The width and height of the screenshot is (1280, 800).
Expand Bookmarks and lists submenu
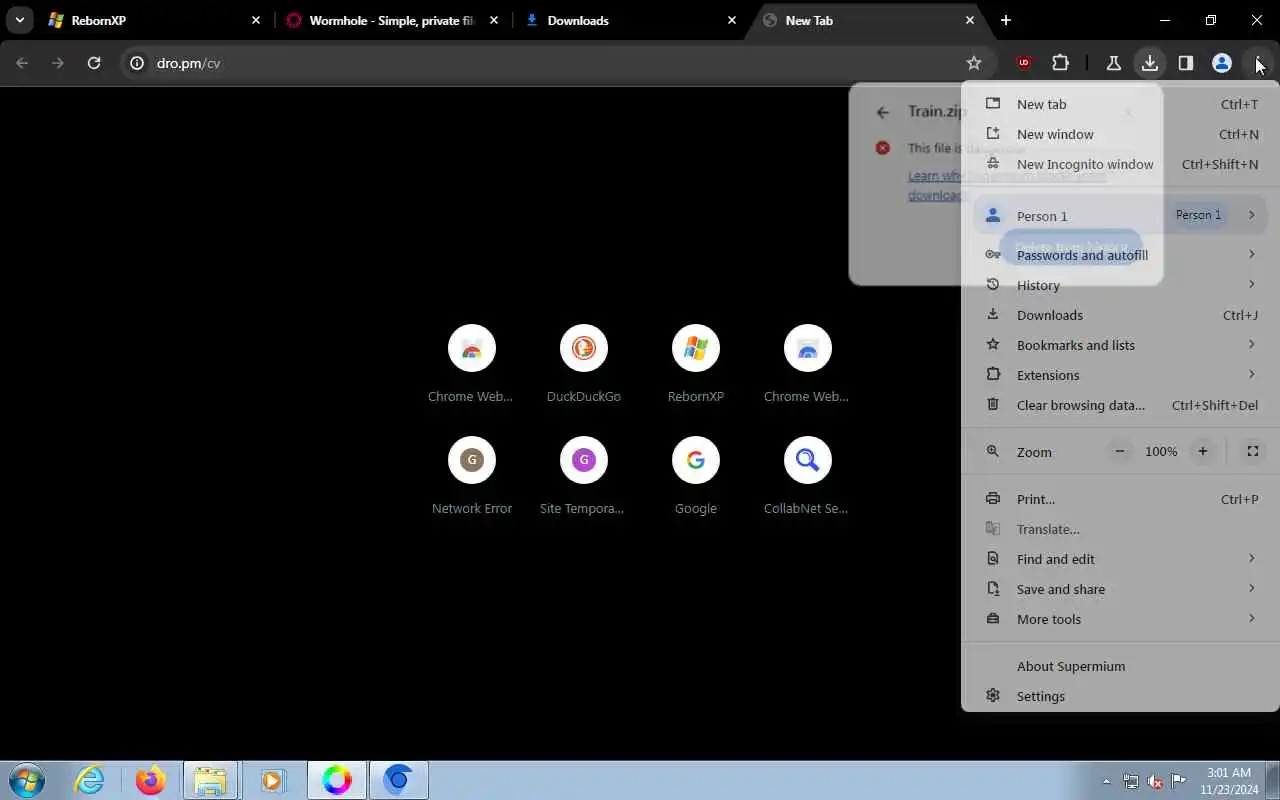pyautogui.click(x=1120, y=345)
